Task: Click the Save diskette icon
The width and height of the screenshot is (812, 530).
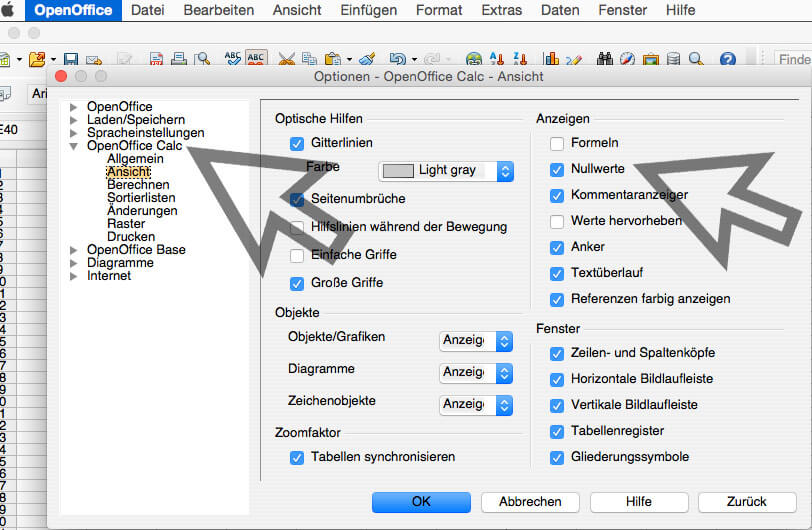Action: coord(70,59)
